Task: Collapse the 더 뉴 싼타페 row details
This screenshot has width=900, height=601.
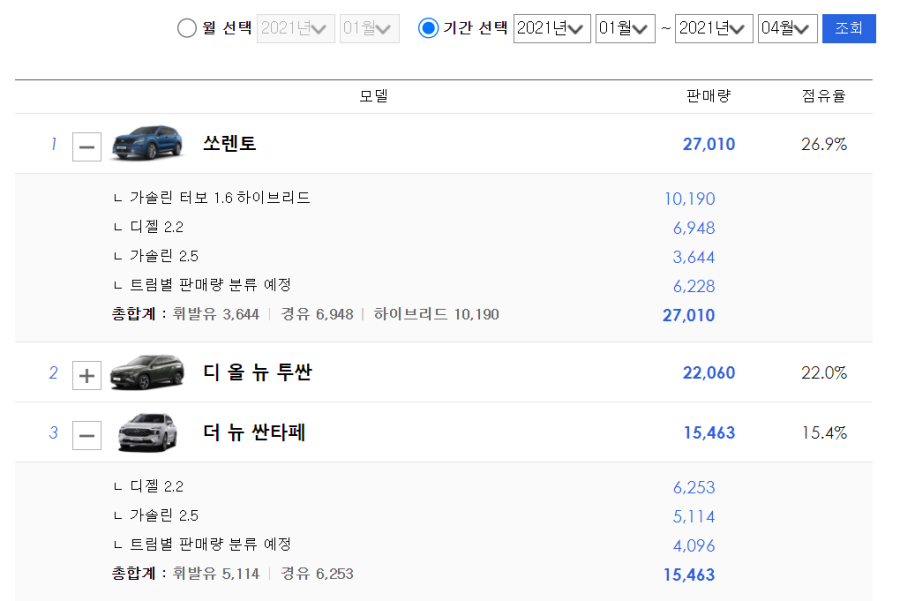Action: [x=87, y=435]
